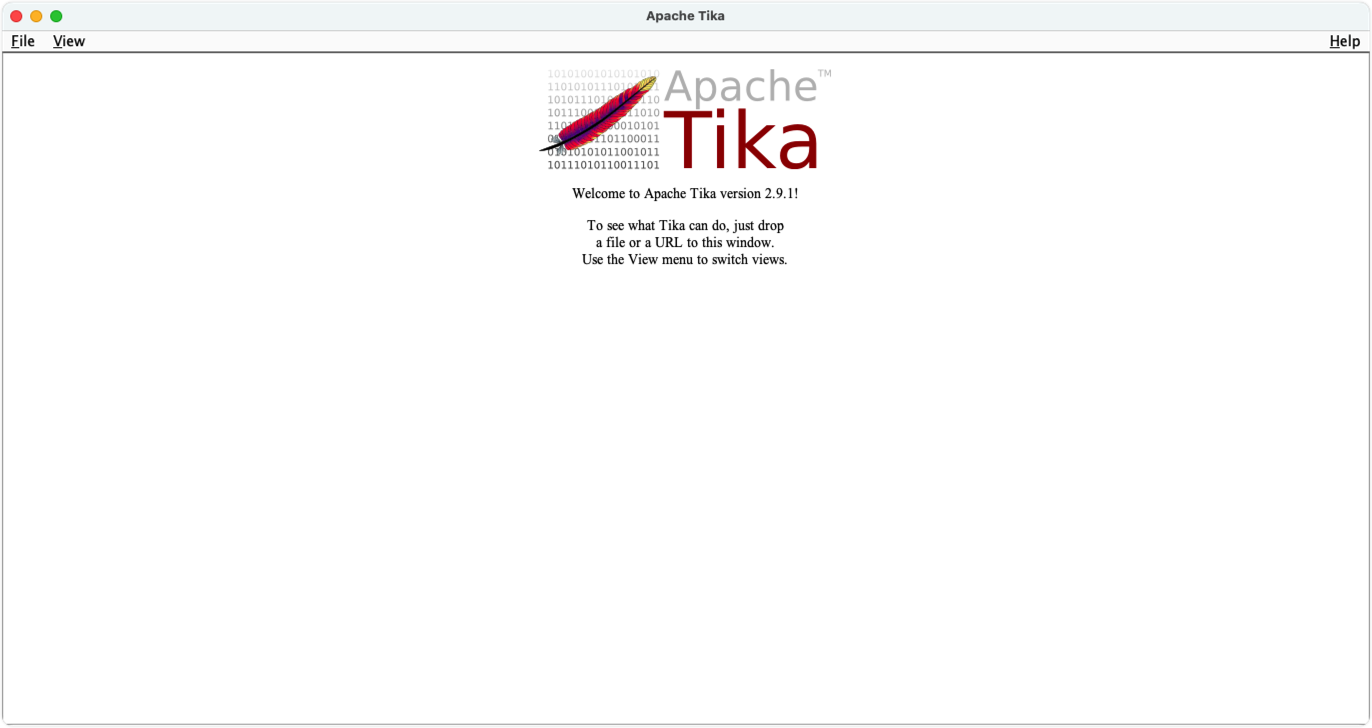Click the Apache Tika title bar text
The image size is (1372, 728).
686,15
